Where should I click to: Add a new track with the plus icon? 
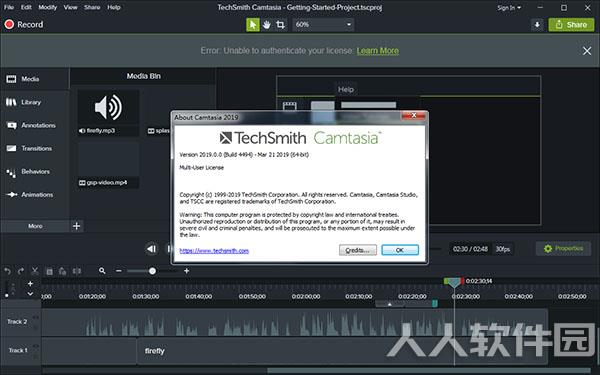coord(30,284)
